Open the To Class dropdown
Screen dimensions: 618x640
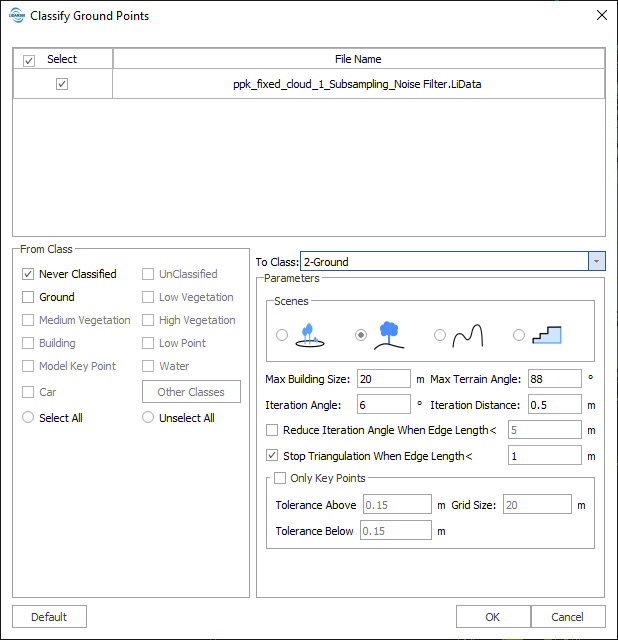coord(596,262)
